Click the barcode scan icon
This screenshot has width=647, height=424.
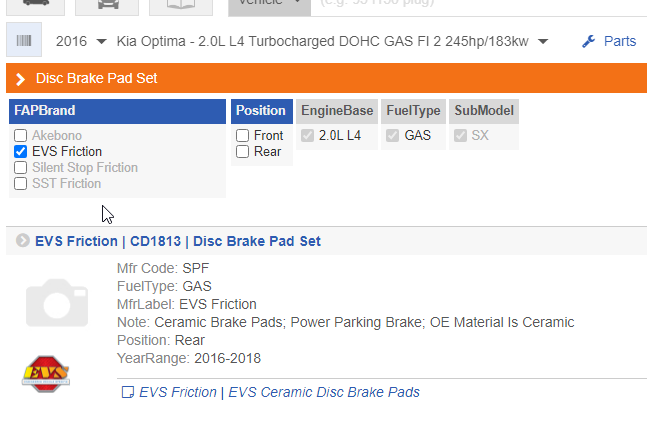(22, 41)
